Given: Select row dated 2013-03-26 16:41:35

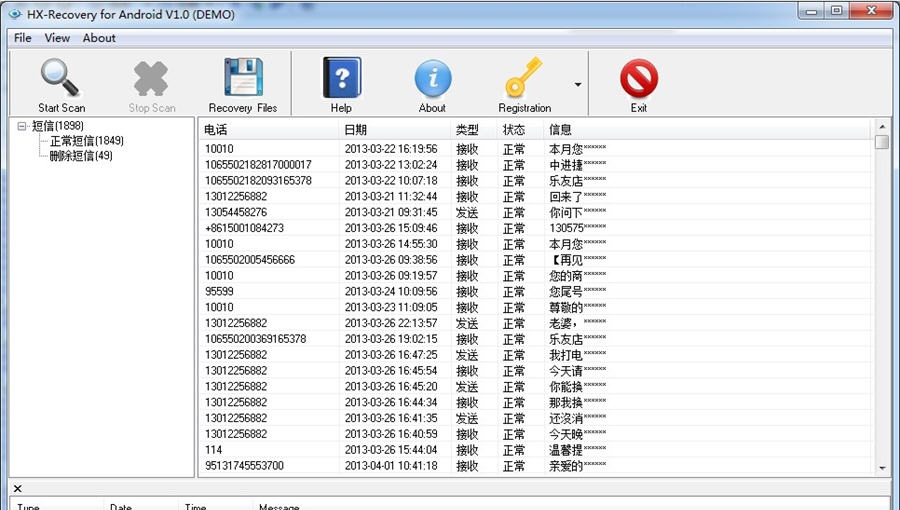Looking at the screenshot, I should pyautogui.click(x=535, y=418).
